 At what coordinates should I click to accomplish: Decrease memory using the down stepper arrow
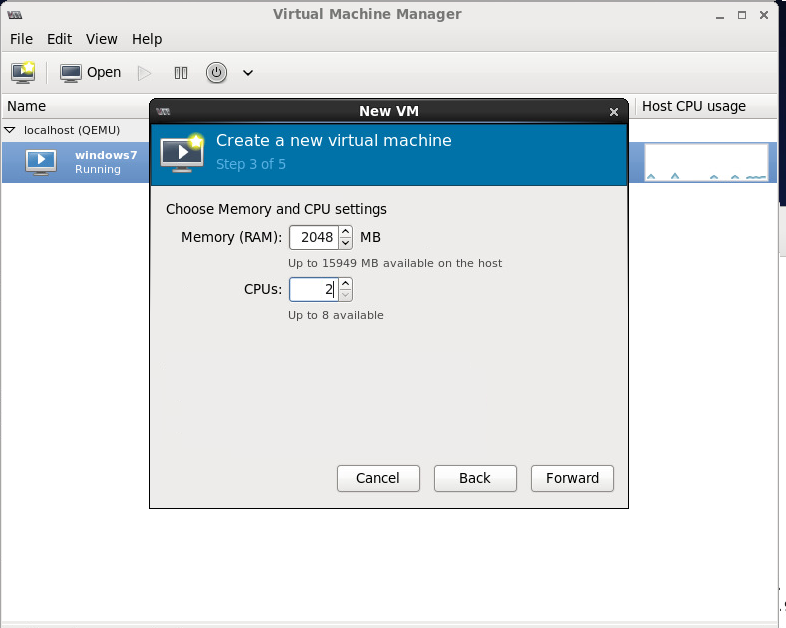tap(345, 243)
